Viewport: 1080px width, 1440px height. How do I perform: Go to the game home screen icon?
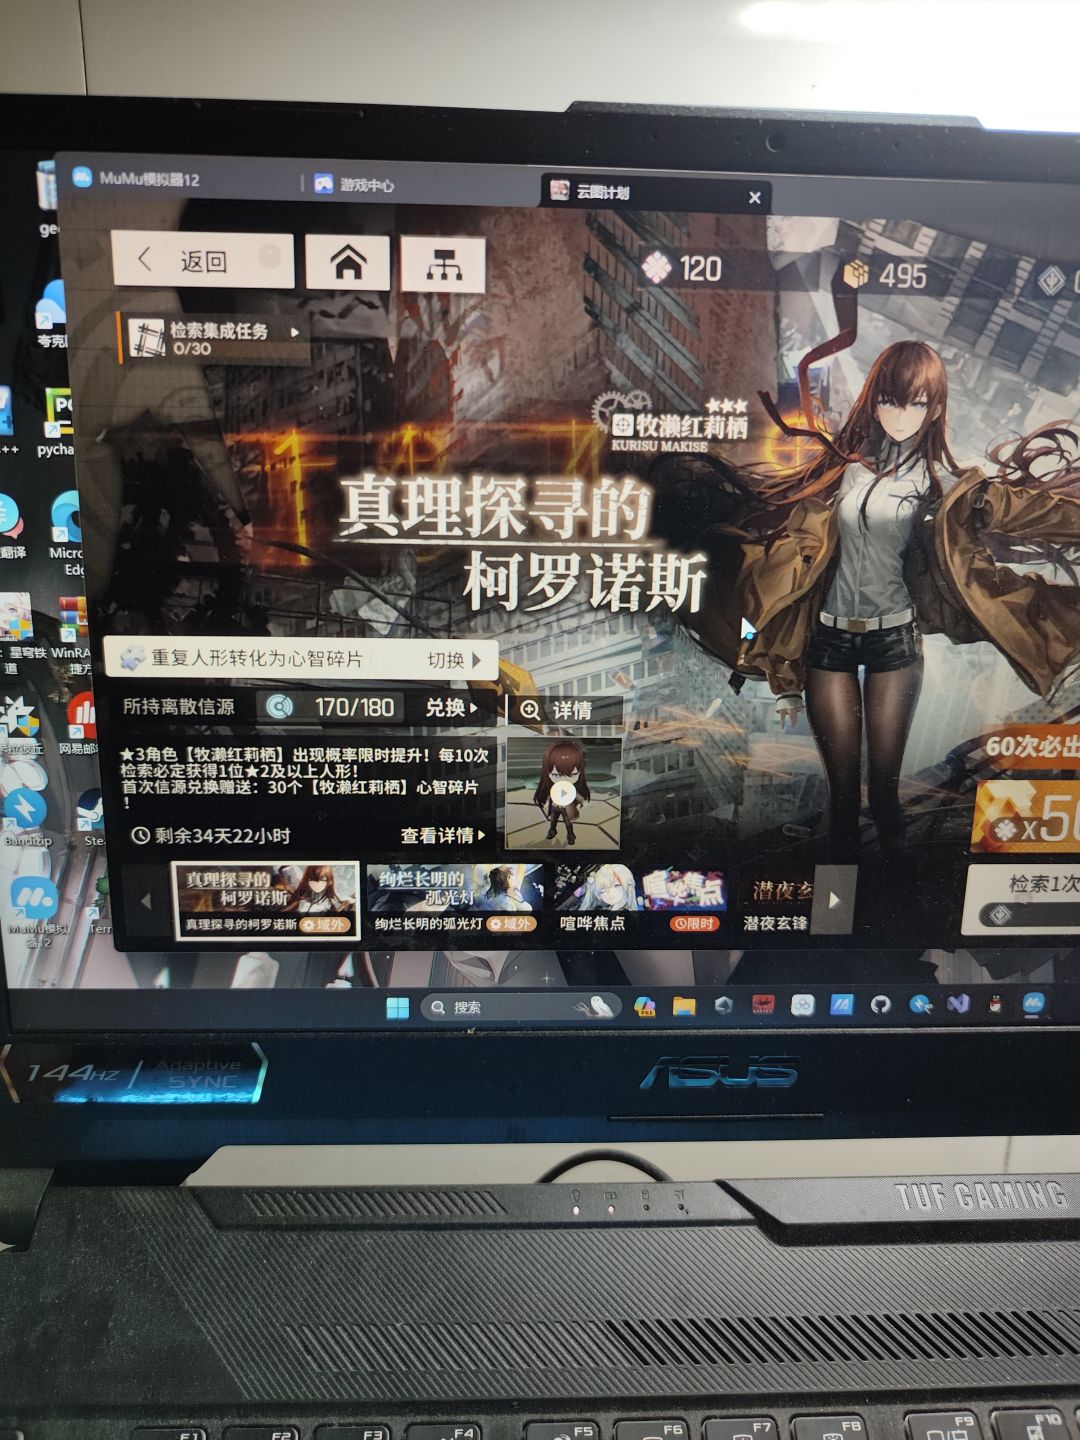347,264
